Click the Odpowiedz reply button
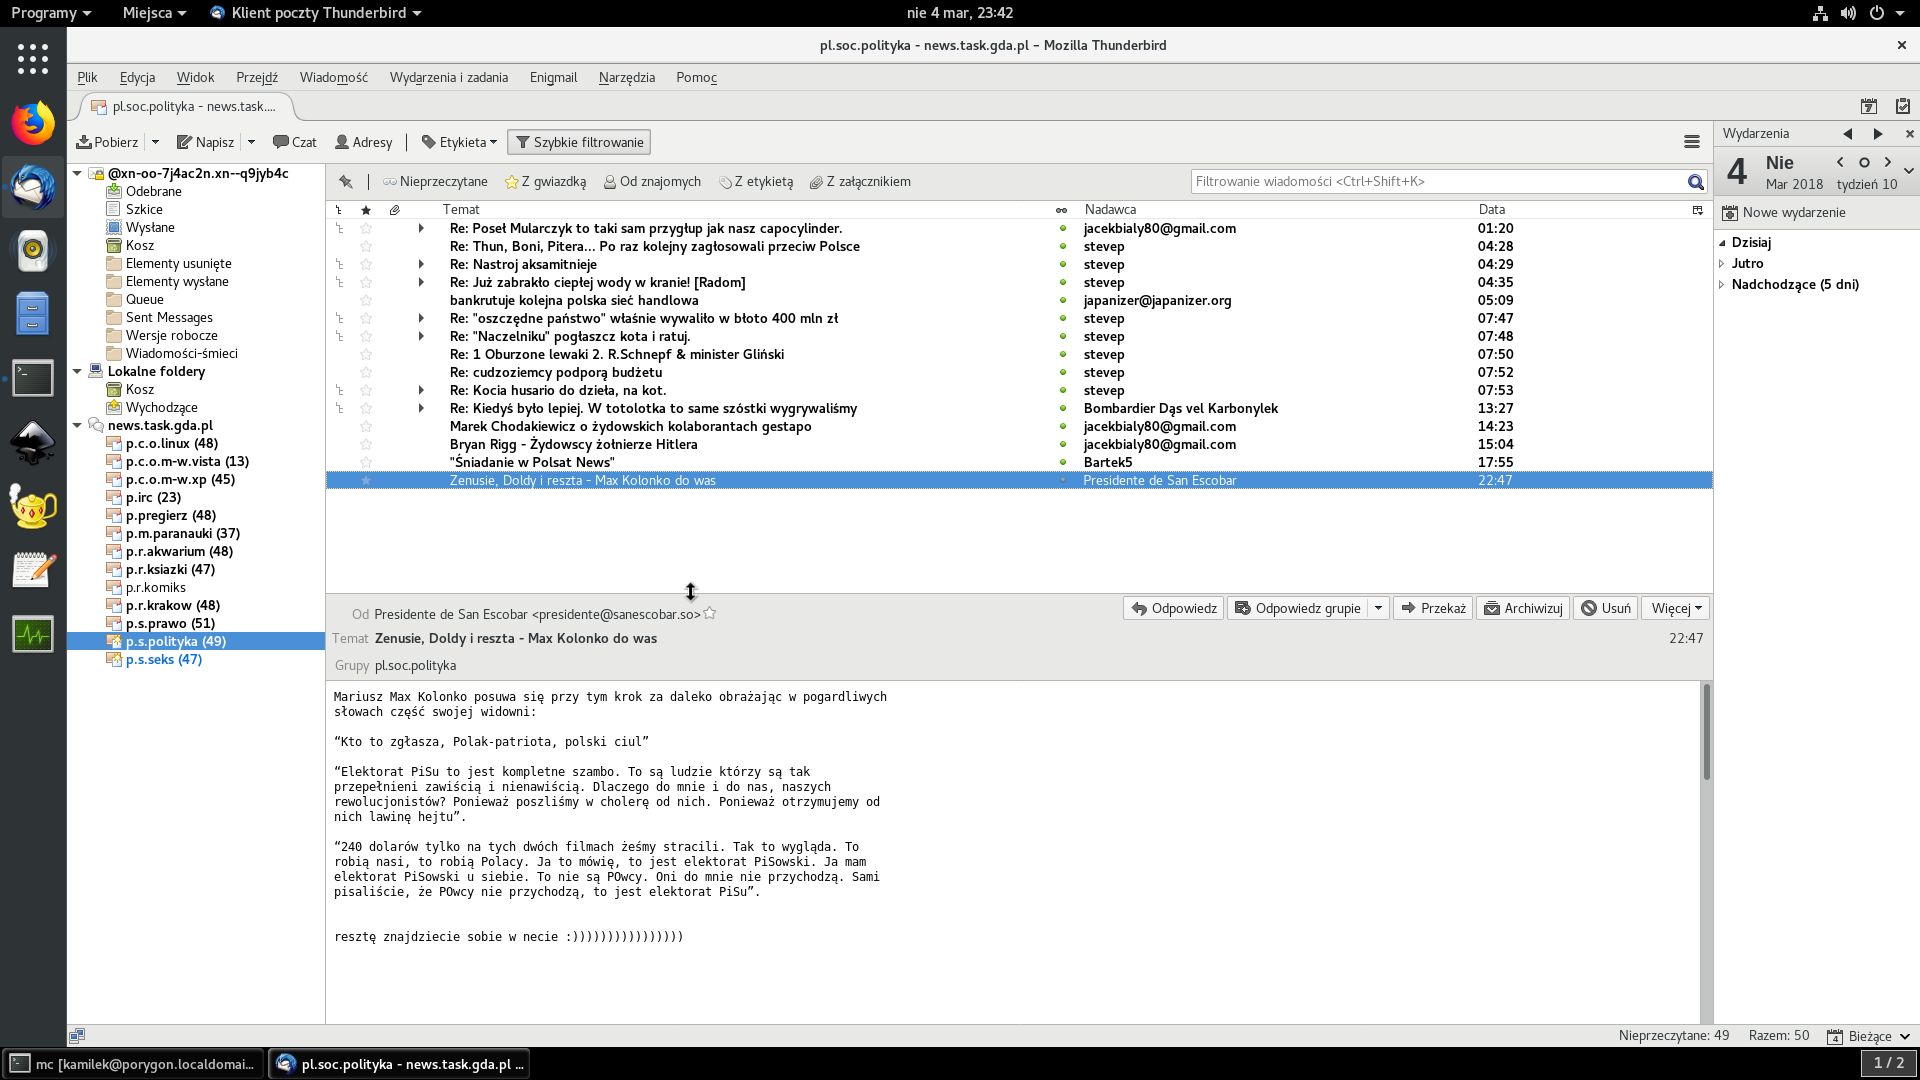Viewport: 1920px width, 1080px height. tap(1174, 608)
